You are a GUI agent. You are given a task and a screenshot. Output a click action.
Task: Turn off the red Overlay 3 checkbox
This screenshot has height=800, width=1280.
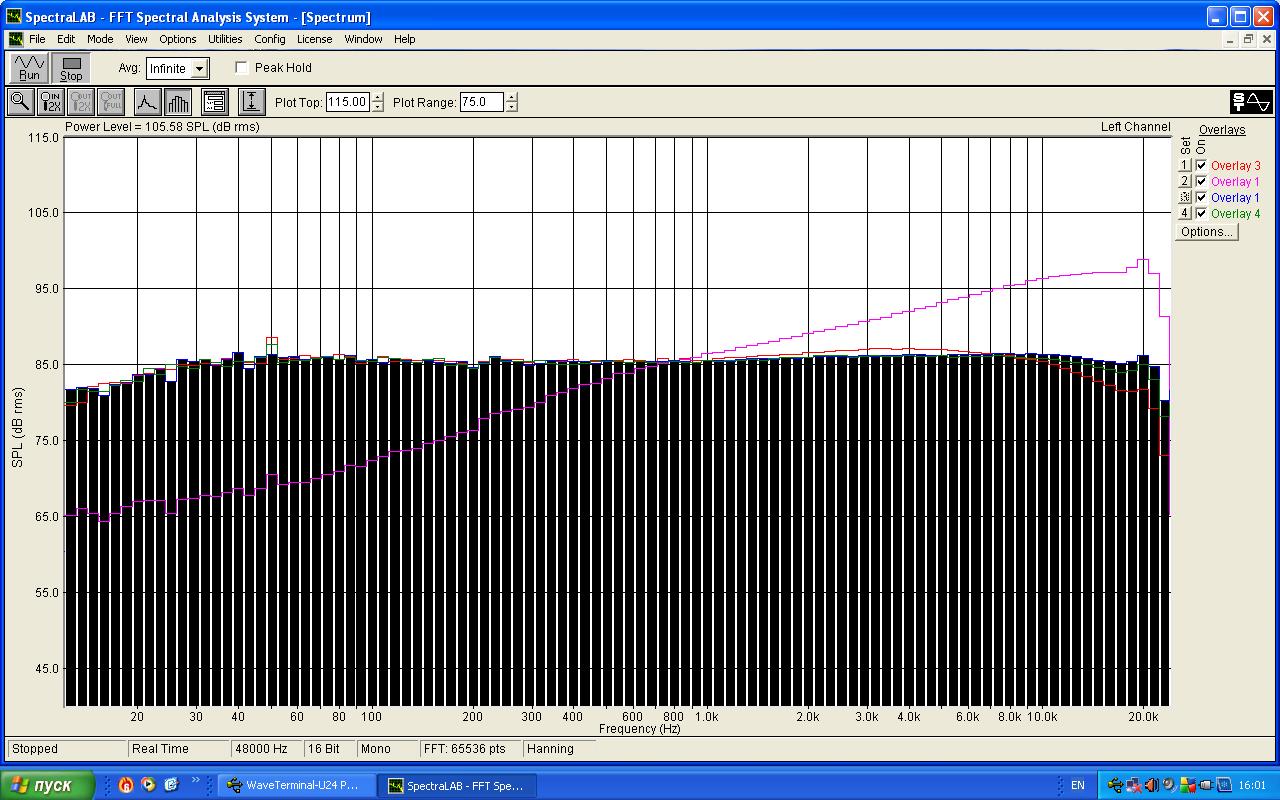click(1201, 166)
